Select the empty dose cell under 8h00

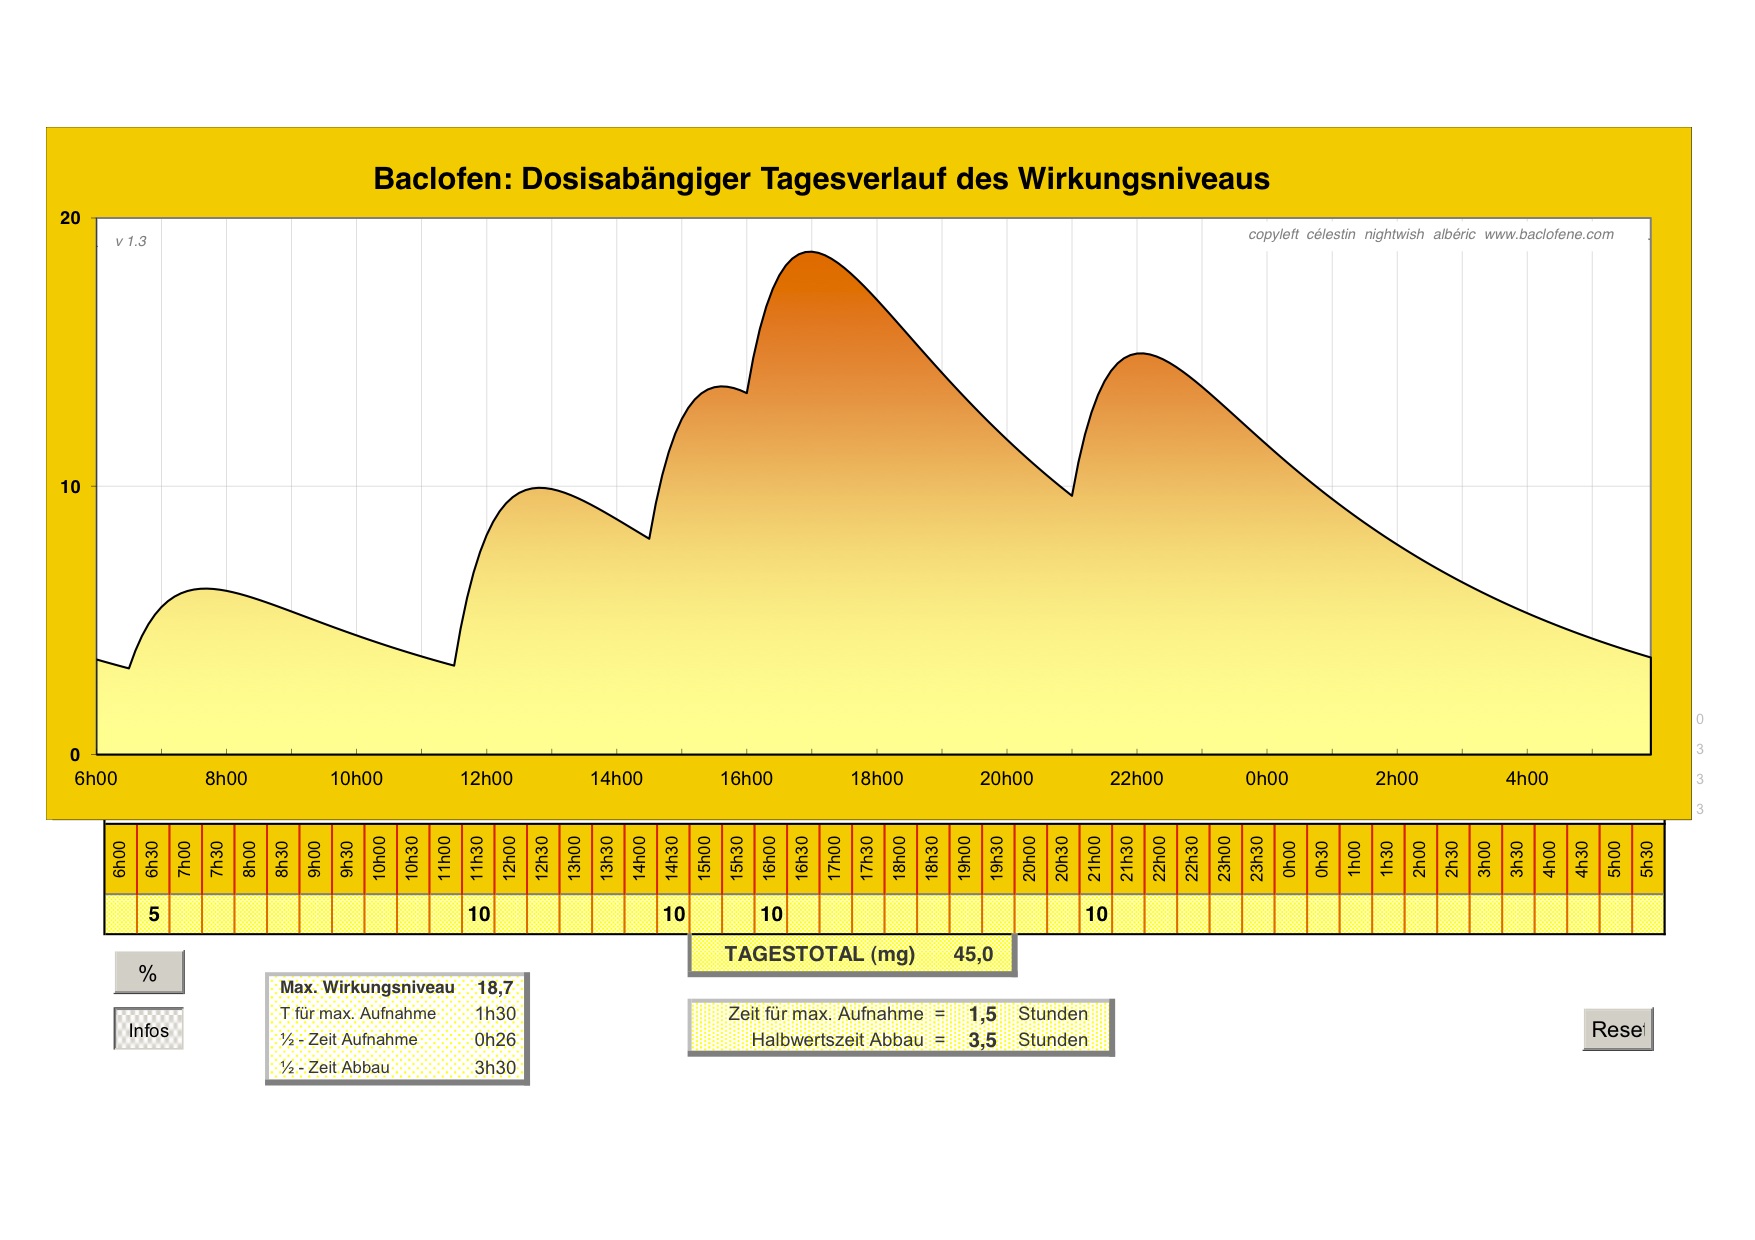pyautogui.click(x=250, y=914)
